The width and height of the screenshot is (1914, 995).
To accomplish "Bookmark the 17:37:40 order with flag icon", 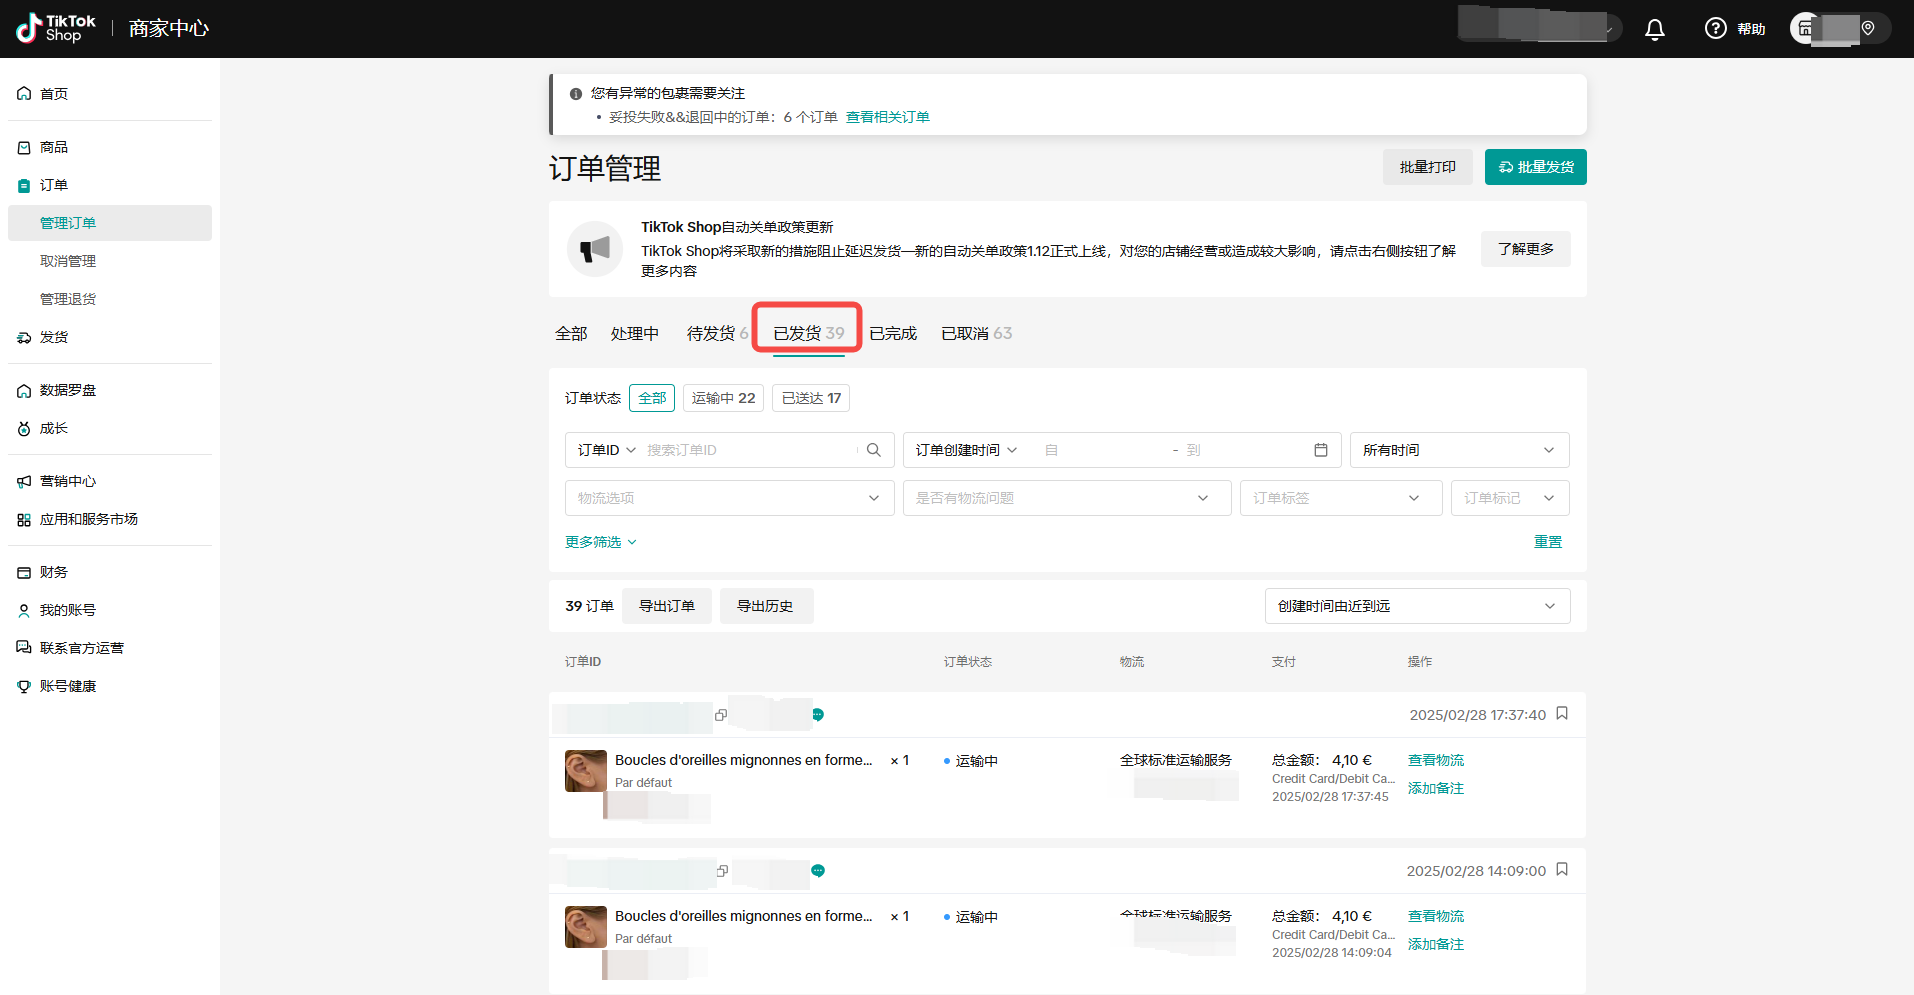I will coord(1562,714).
